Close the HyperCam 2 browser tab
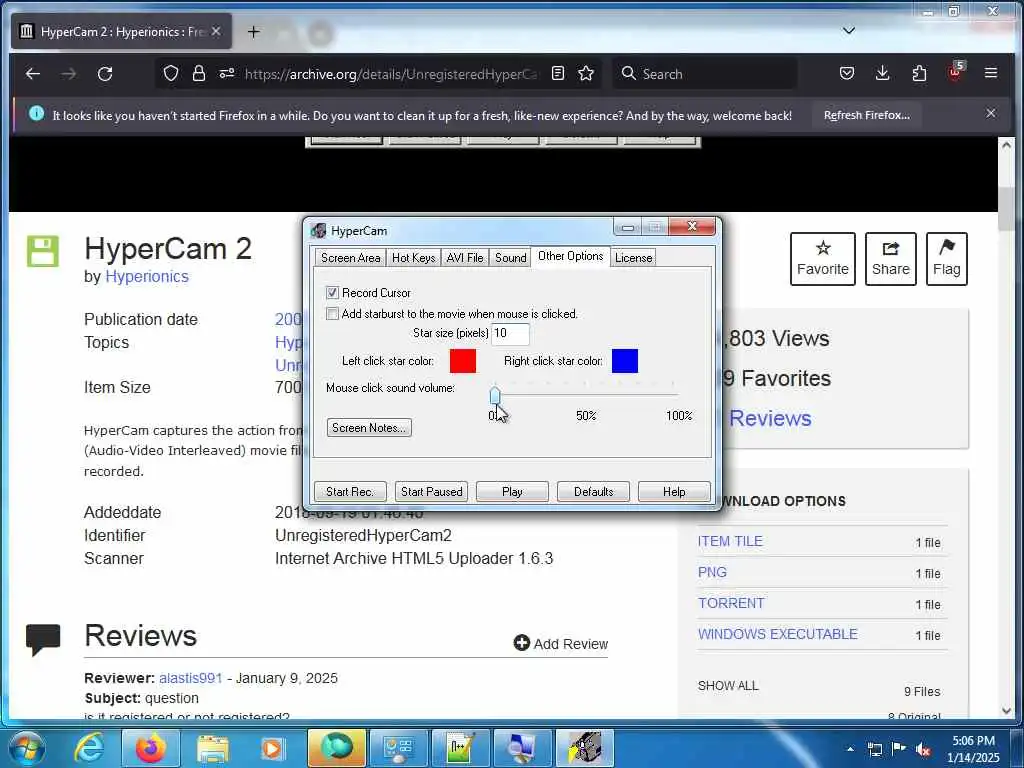The image size is (1024, 768). pyautogui.click(x=216, y=31)
